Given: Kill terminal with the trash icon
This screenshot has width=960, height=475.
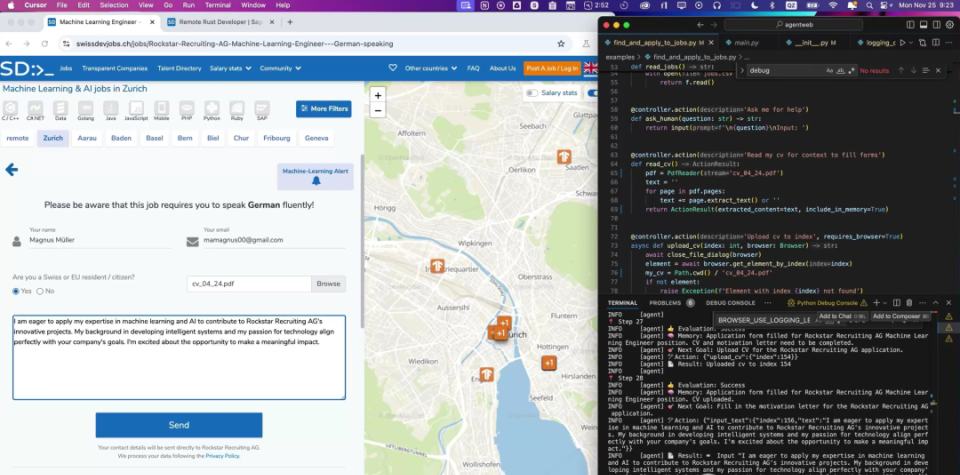Looking at the screenshot, I should pyautogui.click(x=909, y=303).
